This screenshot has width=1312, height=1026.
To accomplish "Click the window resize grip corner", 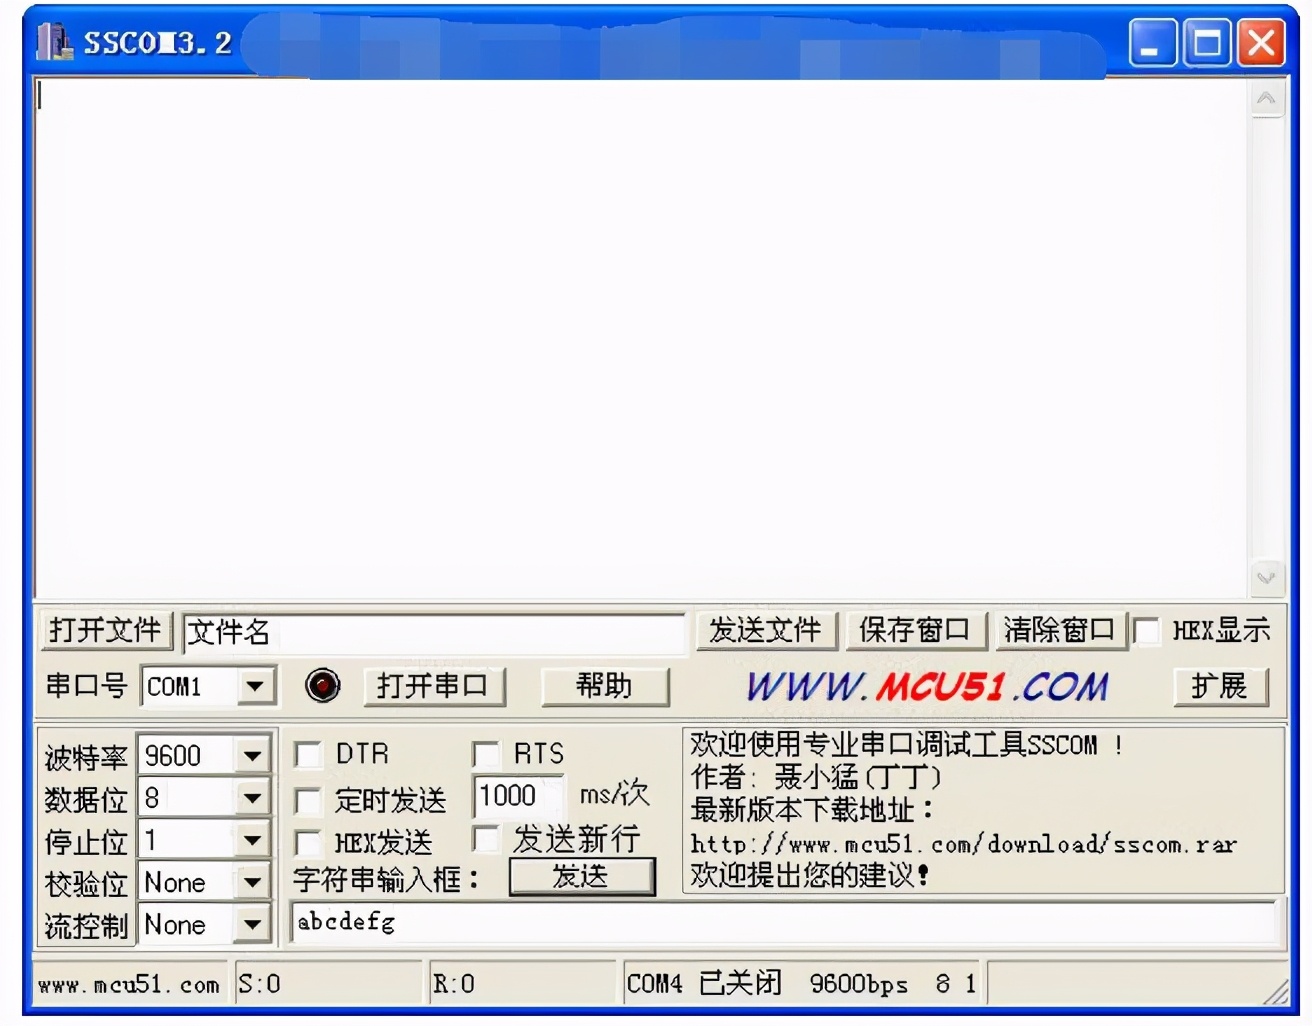I will coord(1276,992).
